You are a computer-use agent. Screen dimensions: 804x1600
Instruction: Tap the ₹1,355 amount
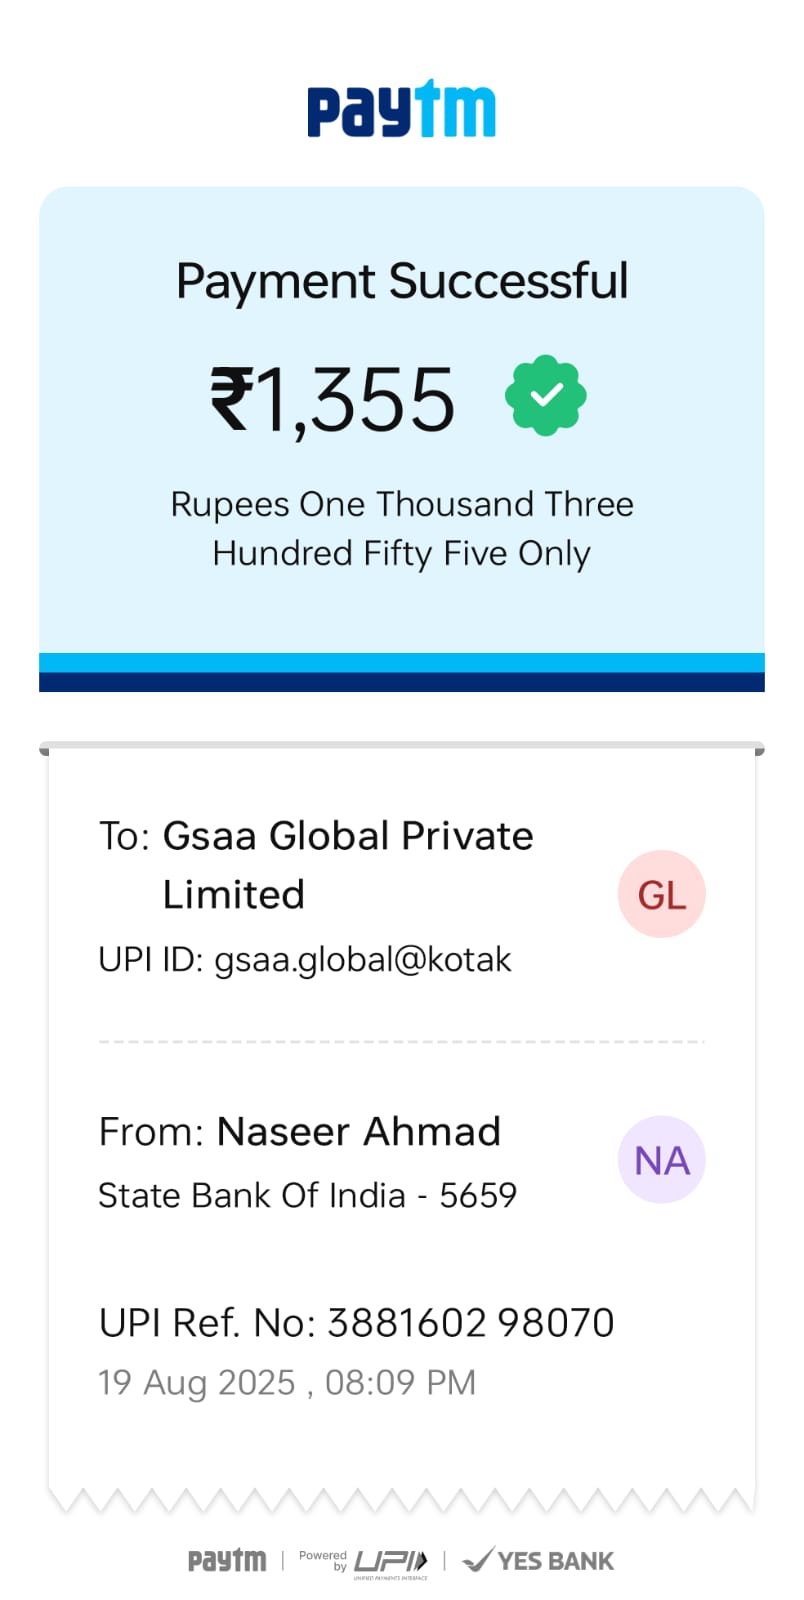[333, 399]
